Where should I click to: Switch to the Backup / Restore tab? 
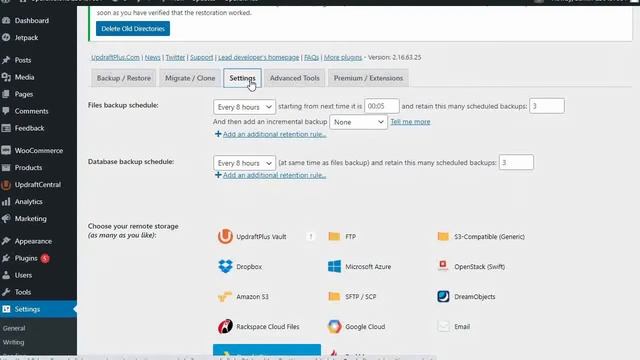124,78
